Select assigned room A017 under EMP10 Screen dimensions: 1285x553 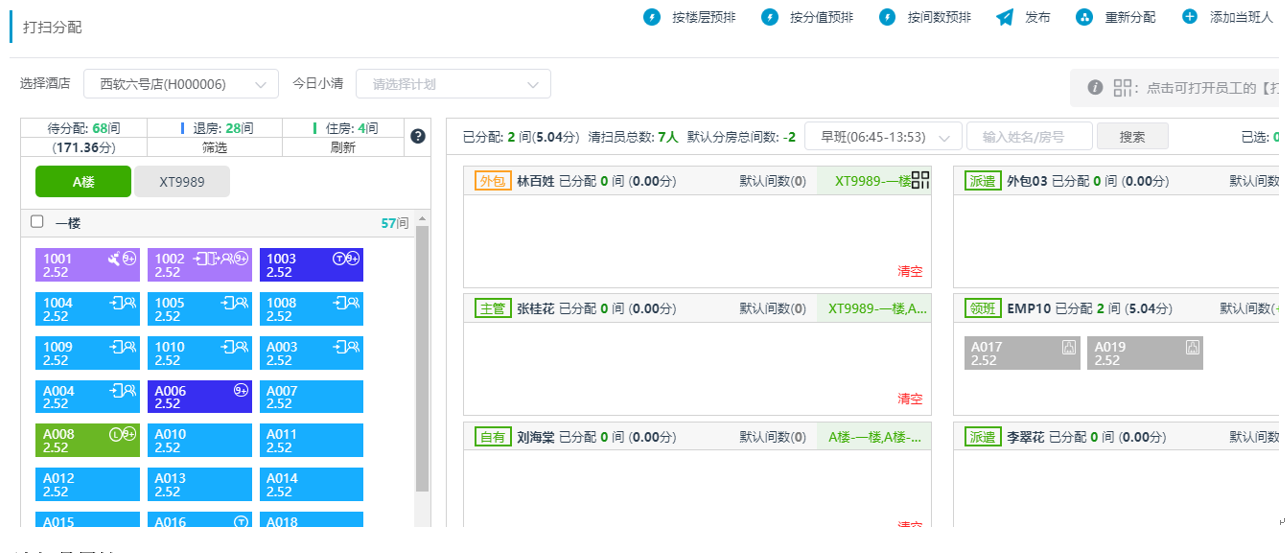click(x=1021, y=353)
